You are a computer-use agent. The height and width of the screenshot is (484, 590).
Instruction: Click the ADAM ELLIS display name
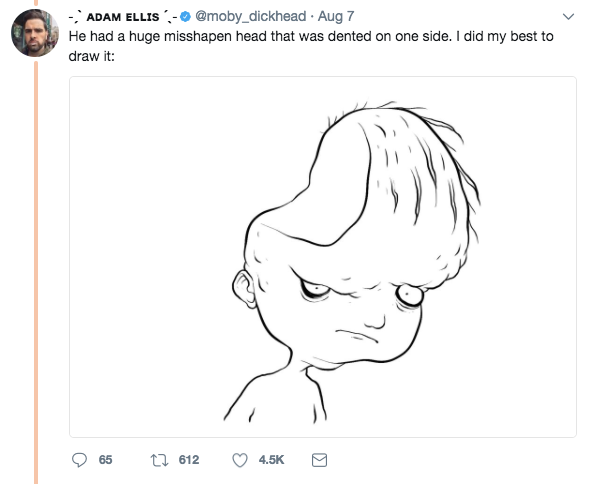[123, 17]
